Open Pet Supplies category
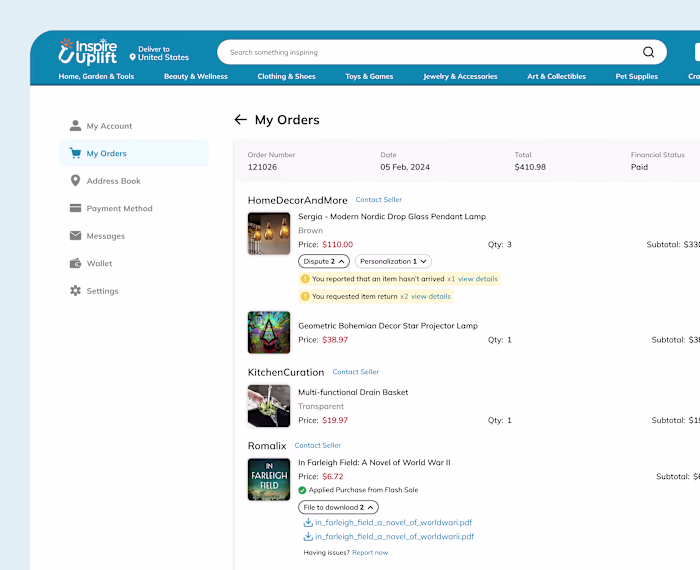The width and height of the screenshot is (700, 570). pos(637,76)
